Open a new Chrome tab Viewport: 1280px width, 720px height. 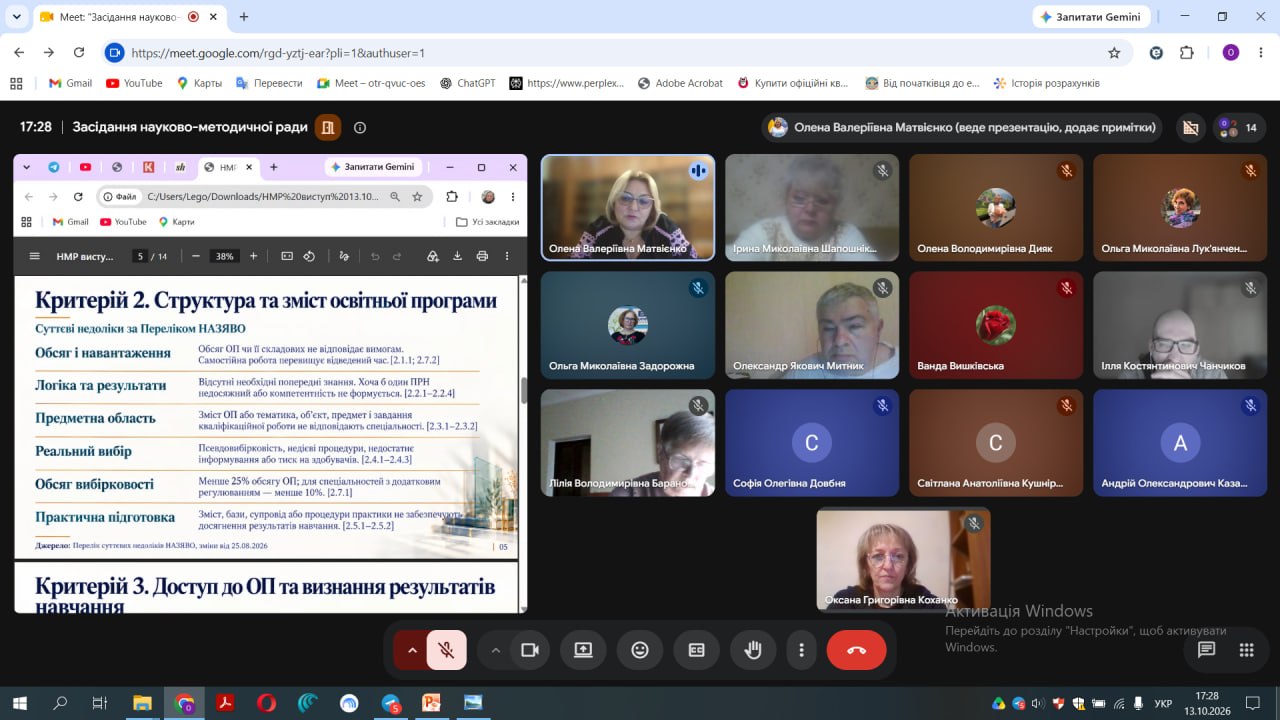point(244,17)
